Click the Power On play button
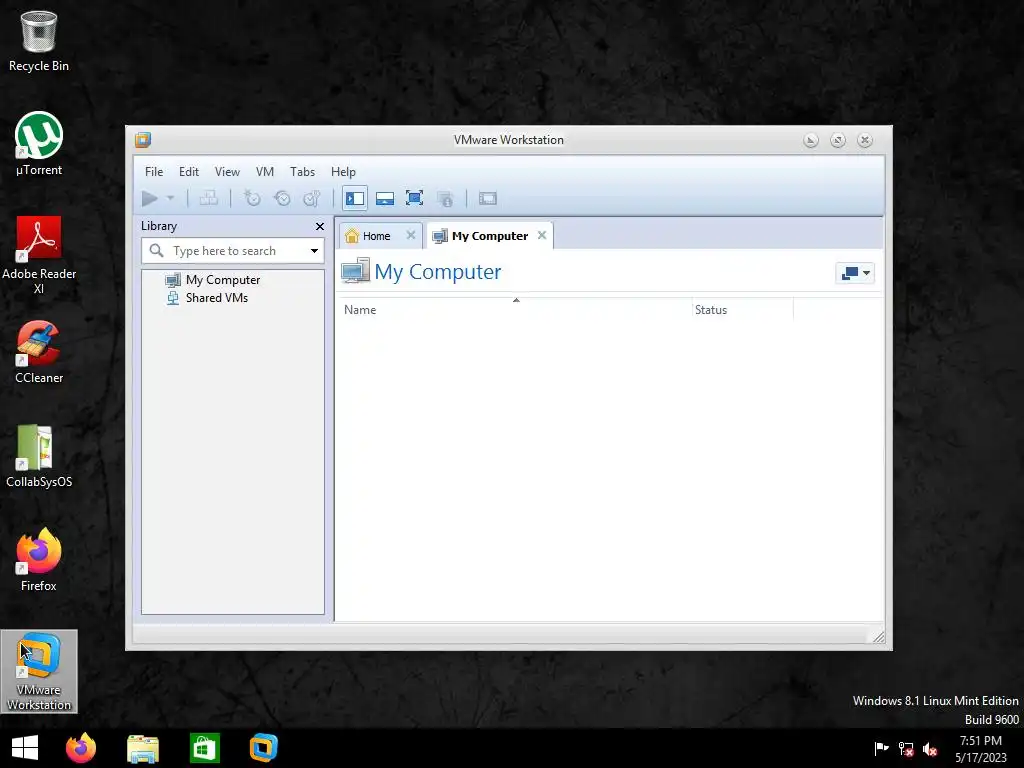This screenshot has height=768, width=1024. coord(150,198)
